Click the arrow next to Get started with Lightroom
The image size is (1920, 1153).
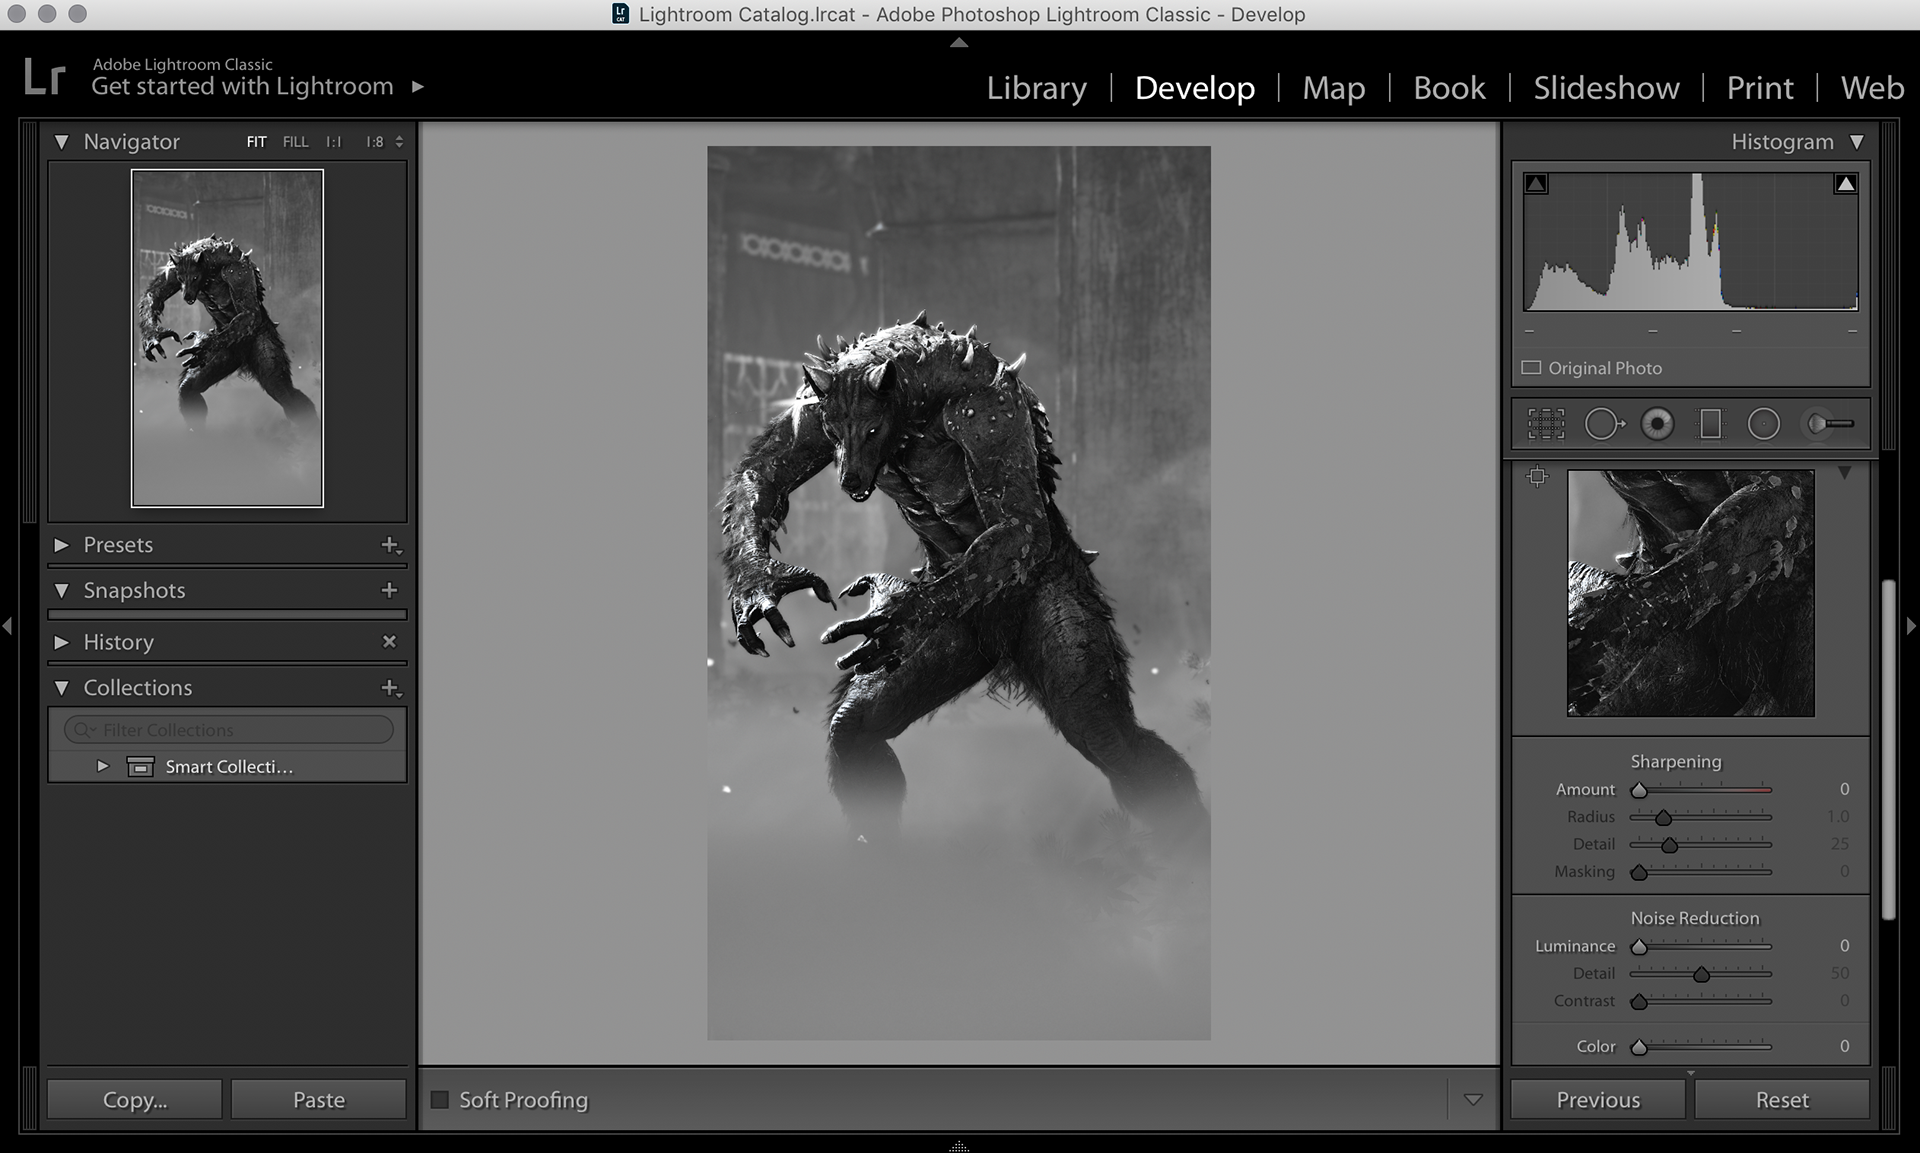[418, 87]
